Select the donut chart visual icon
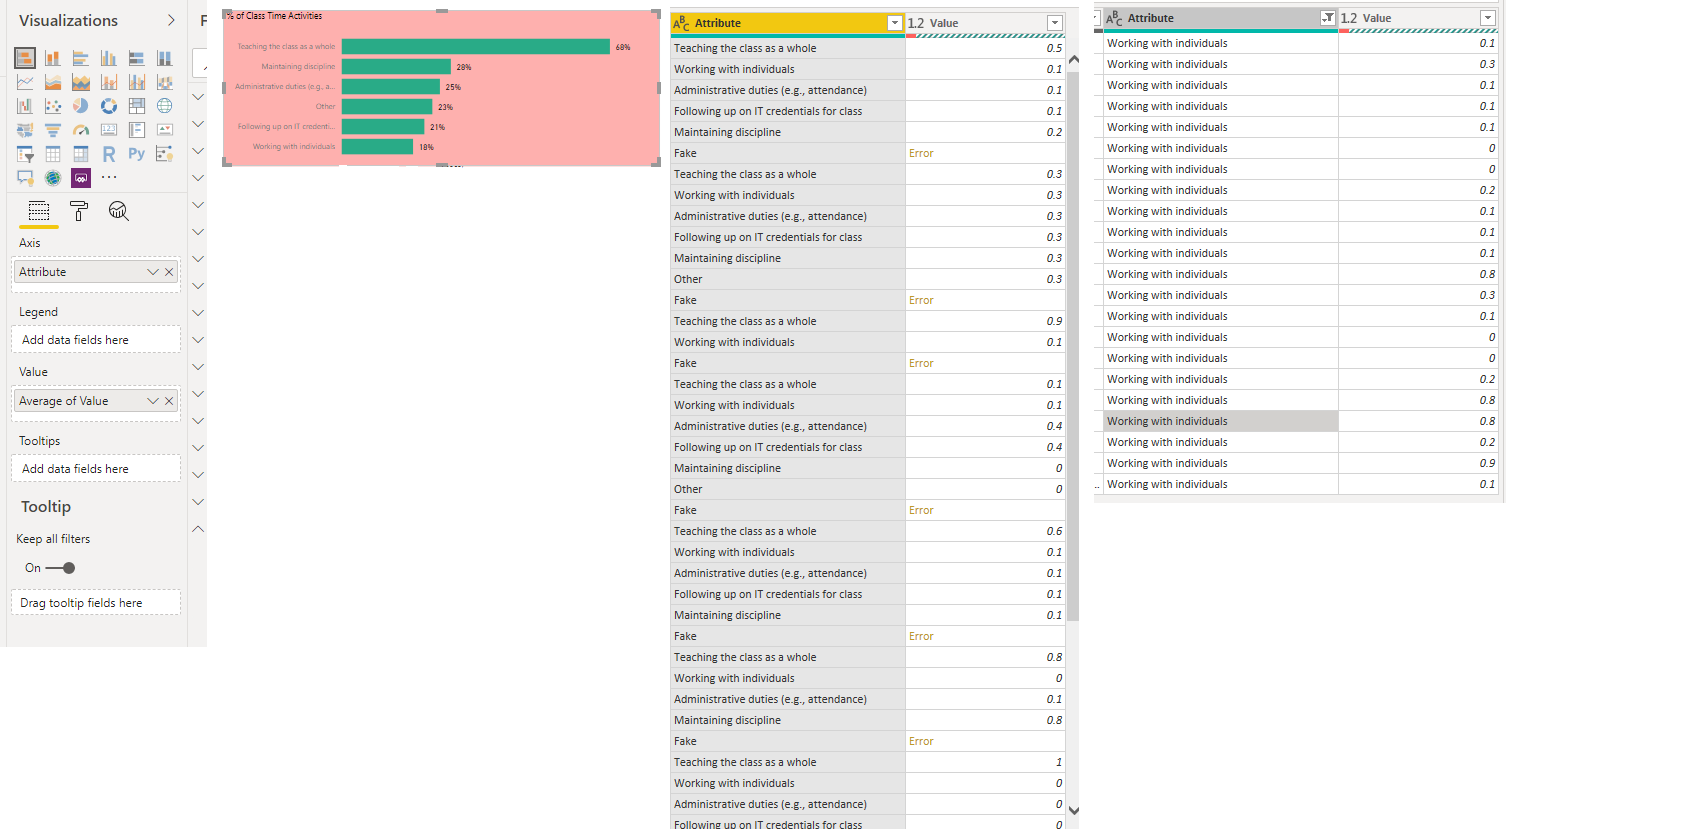 [109, 106]
